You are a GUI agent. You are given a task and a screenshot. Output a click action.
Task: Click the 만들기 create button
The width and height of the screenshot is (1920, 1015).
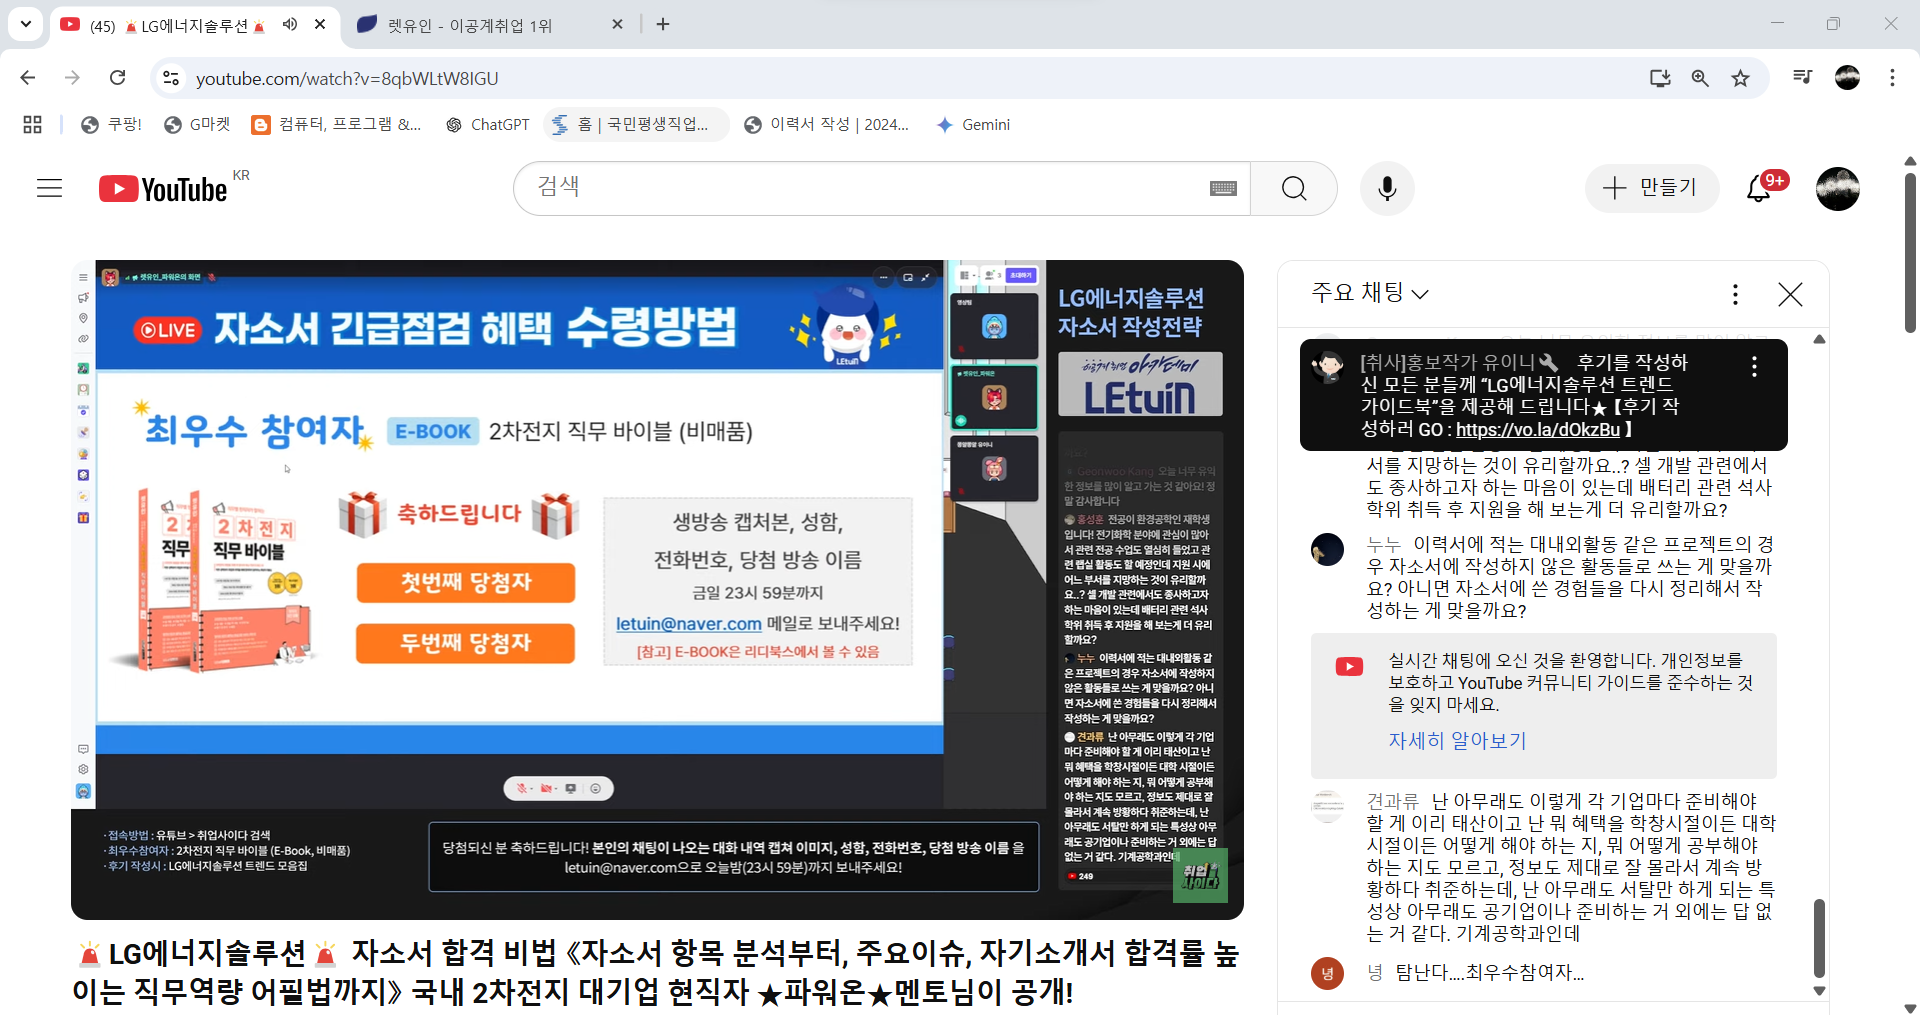click(1651, 188)
